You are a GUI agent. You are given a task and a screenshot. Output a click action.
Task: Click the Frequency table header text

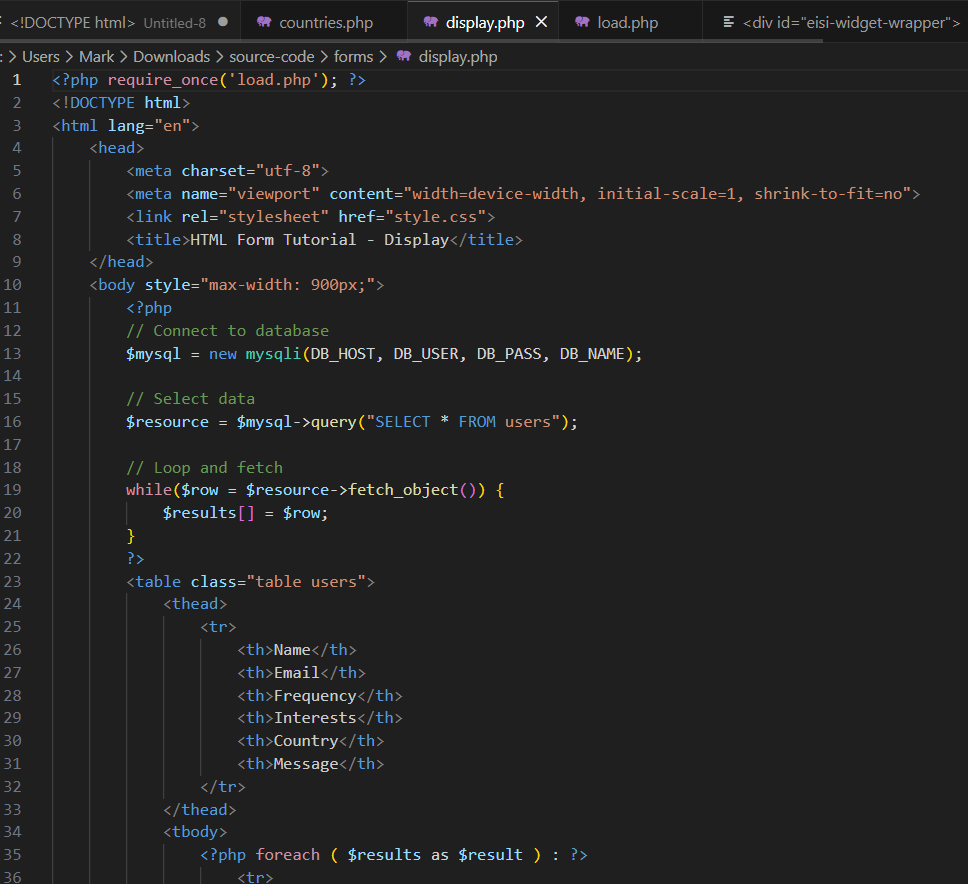[x=315, y=696]
